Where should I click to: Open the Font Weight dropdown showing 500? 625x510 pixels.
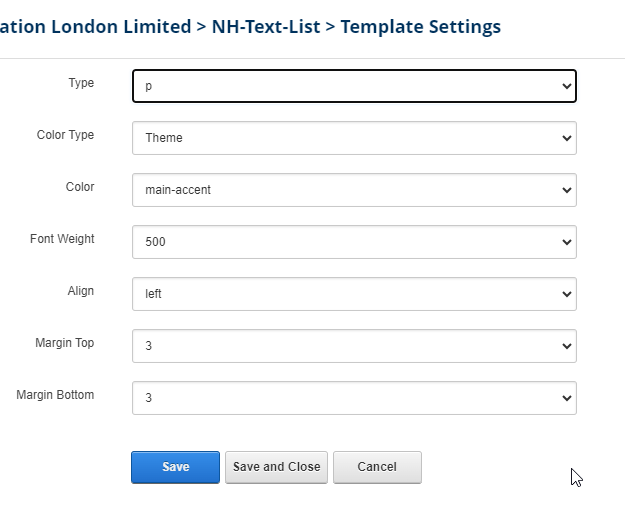354,242
